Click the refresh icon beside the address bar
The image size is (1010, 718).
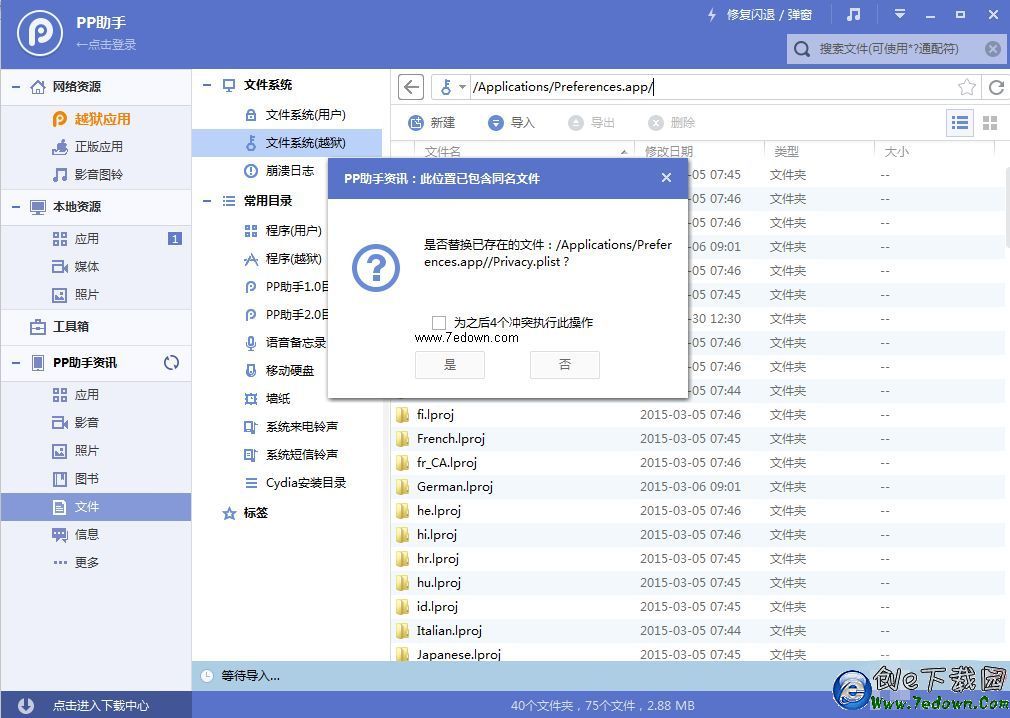pos(995,87)
